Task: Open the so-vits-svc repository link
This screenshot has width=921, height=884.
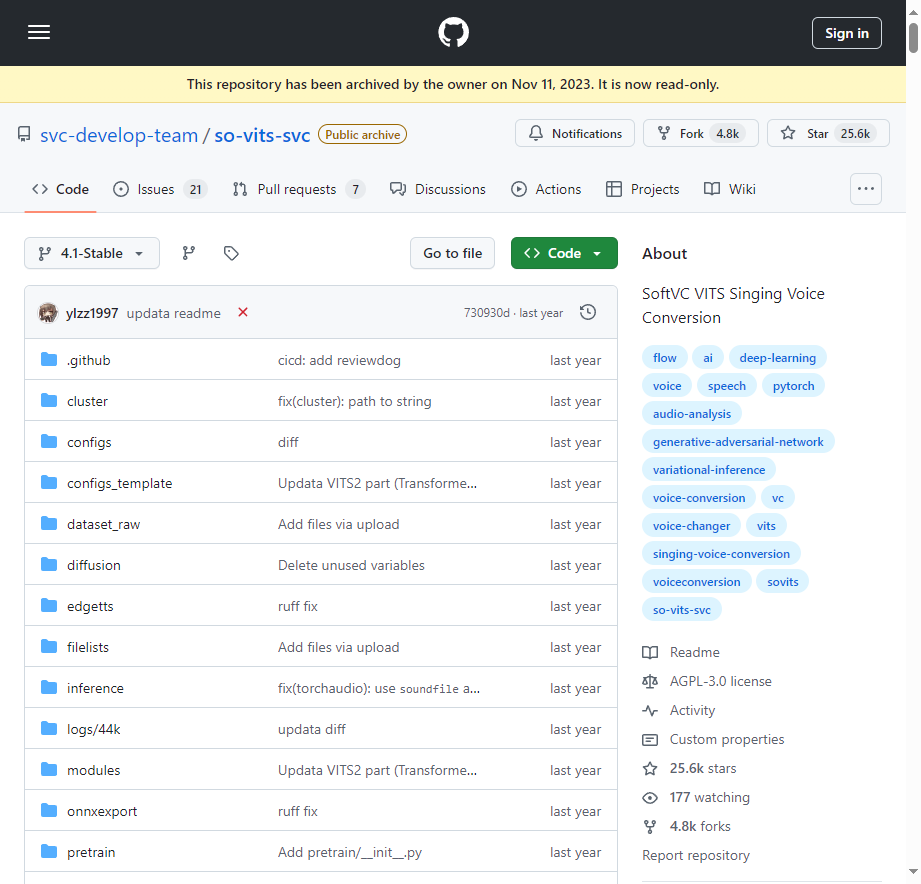Action: click(262, 135)
